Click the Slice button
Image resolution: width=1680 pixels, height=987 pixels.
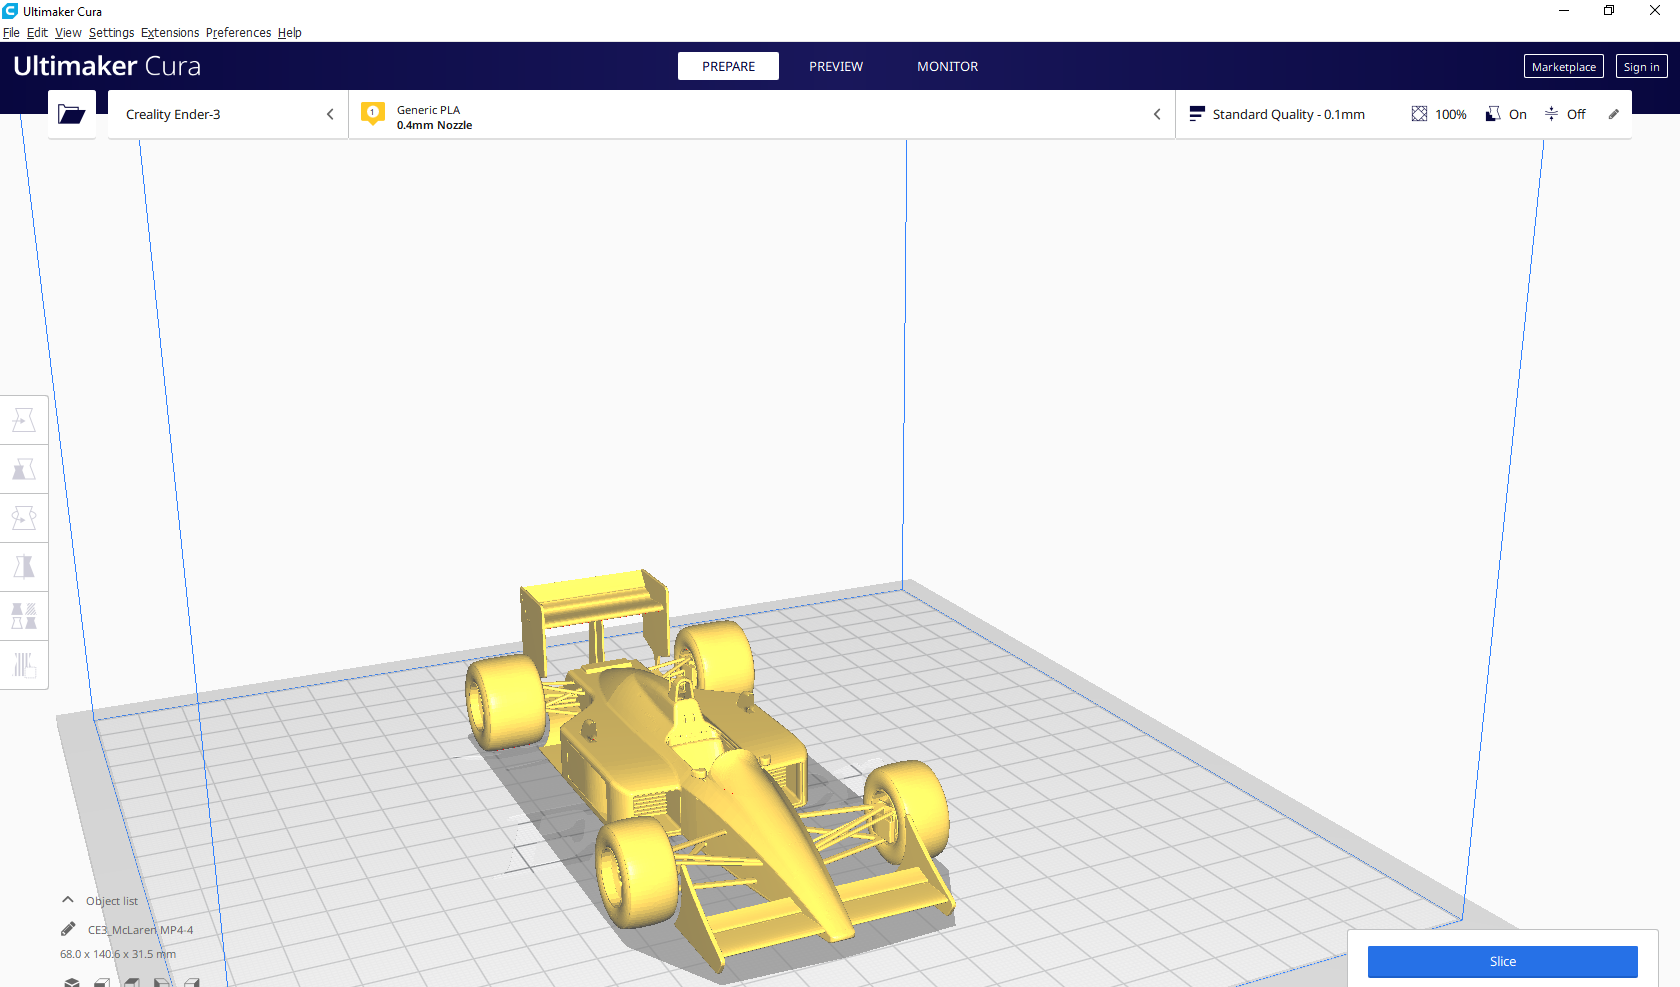coord(1502,961)
